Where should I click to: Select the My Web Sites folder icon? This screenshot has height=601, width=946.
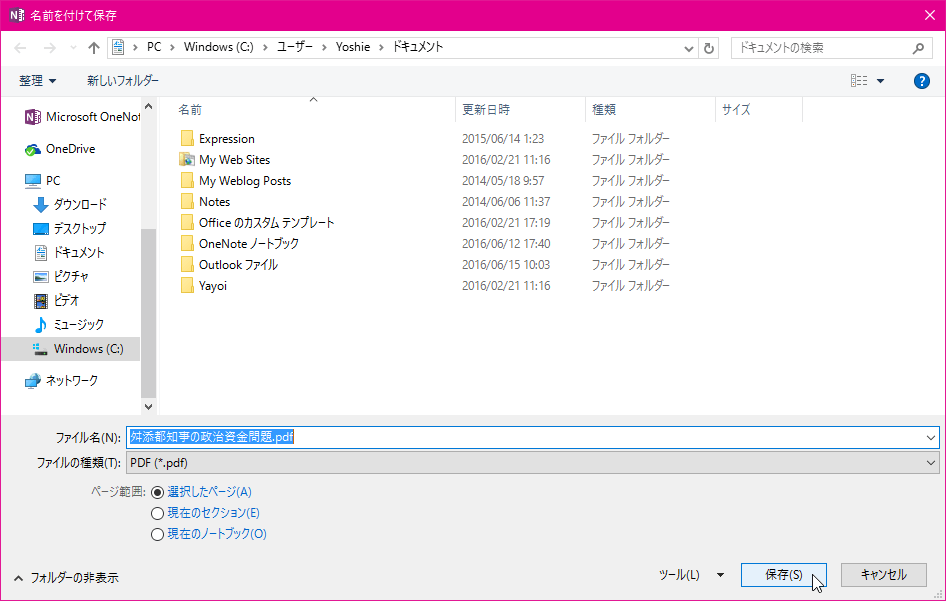coord(187,160)
